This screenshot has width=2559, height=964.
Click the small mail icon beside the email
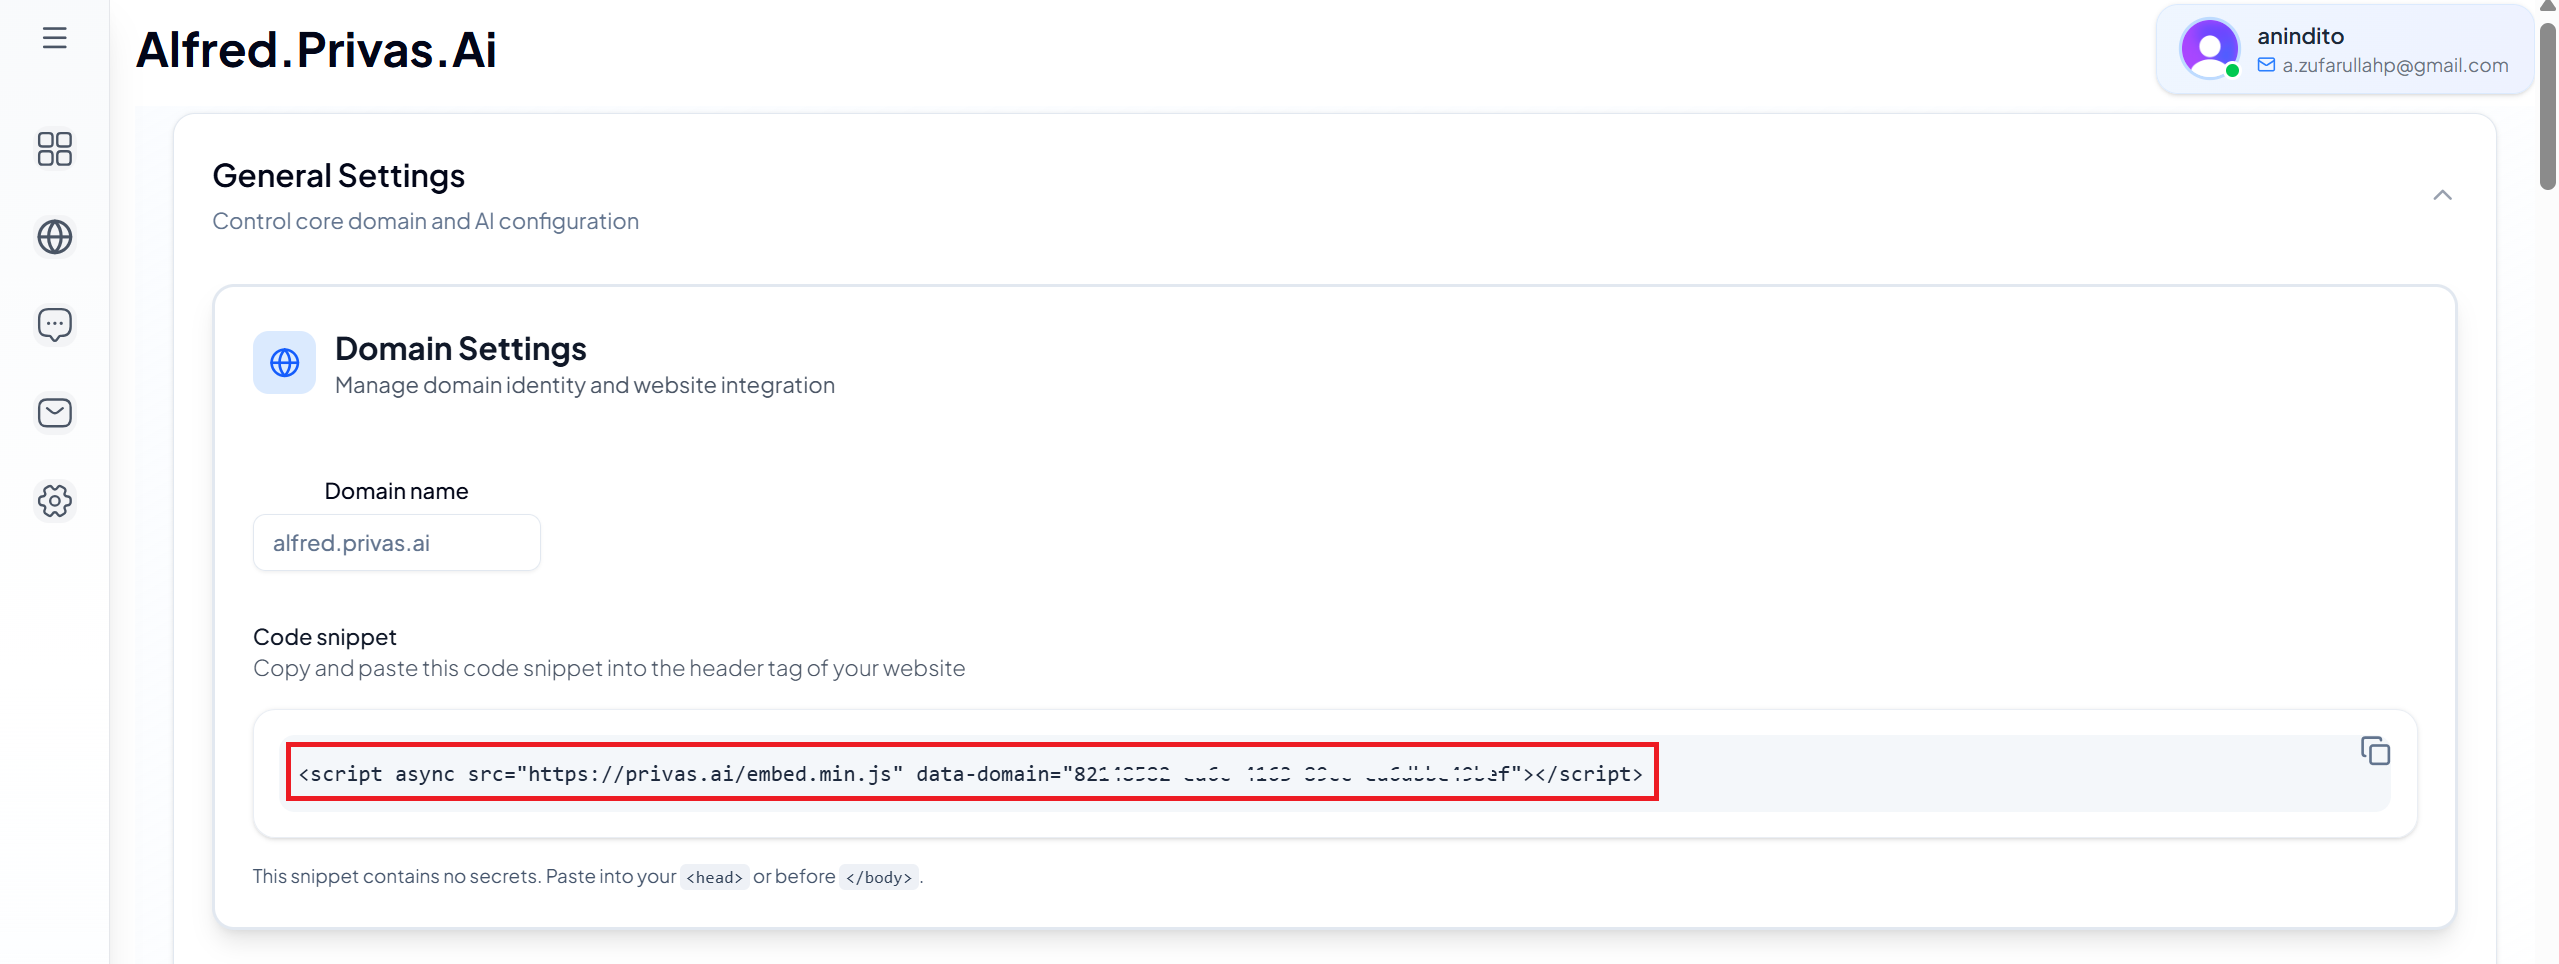2266,65
